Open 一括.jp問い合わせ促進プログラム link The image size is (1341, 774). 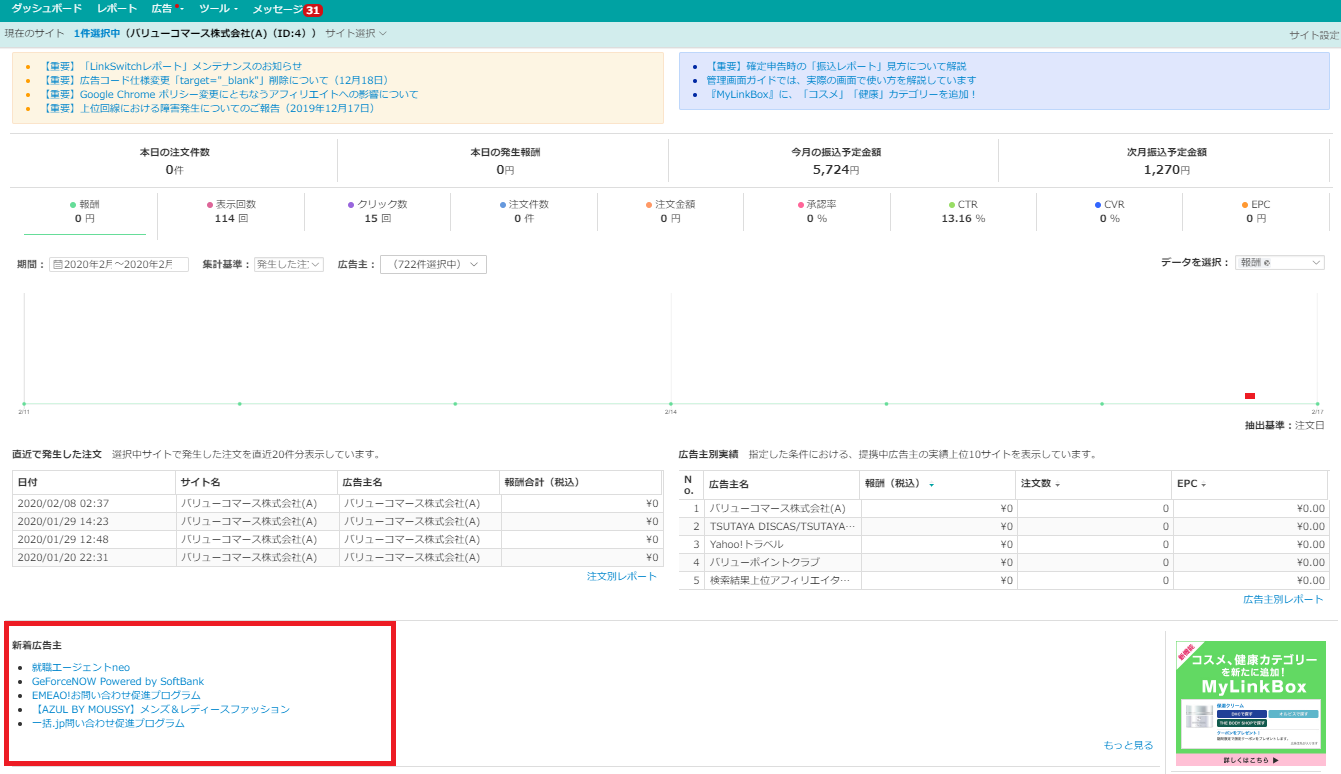(108, 724)
